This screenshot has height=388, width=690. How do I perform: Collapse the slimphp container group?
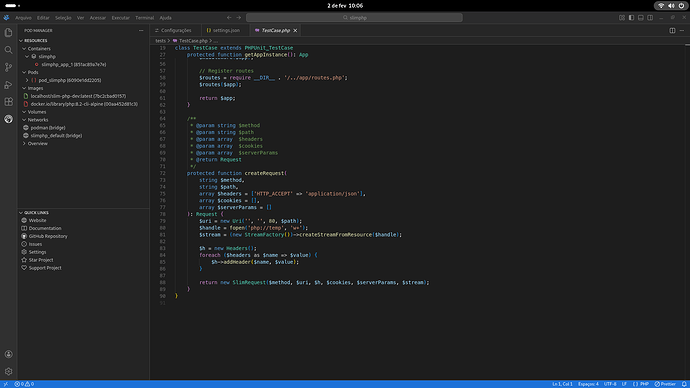click(27, 57)
